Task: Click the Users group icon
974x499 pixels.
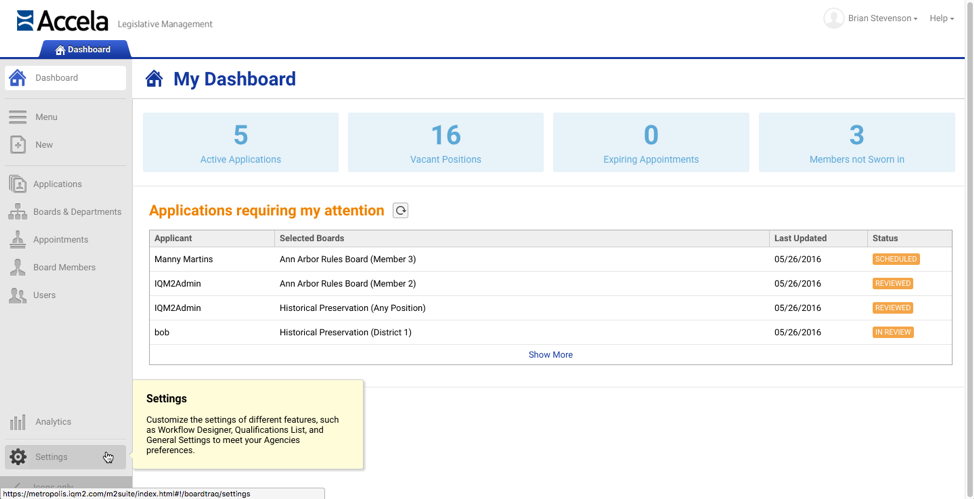Action: [17, 295]
